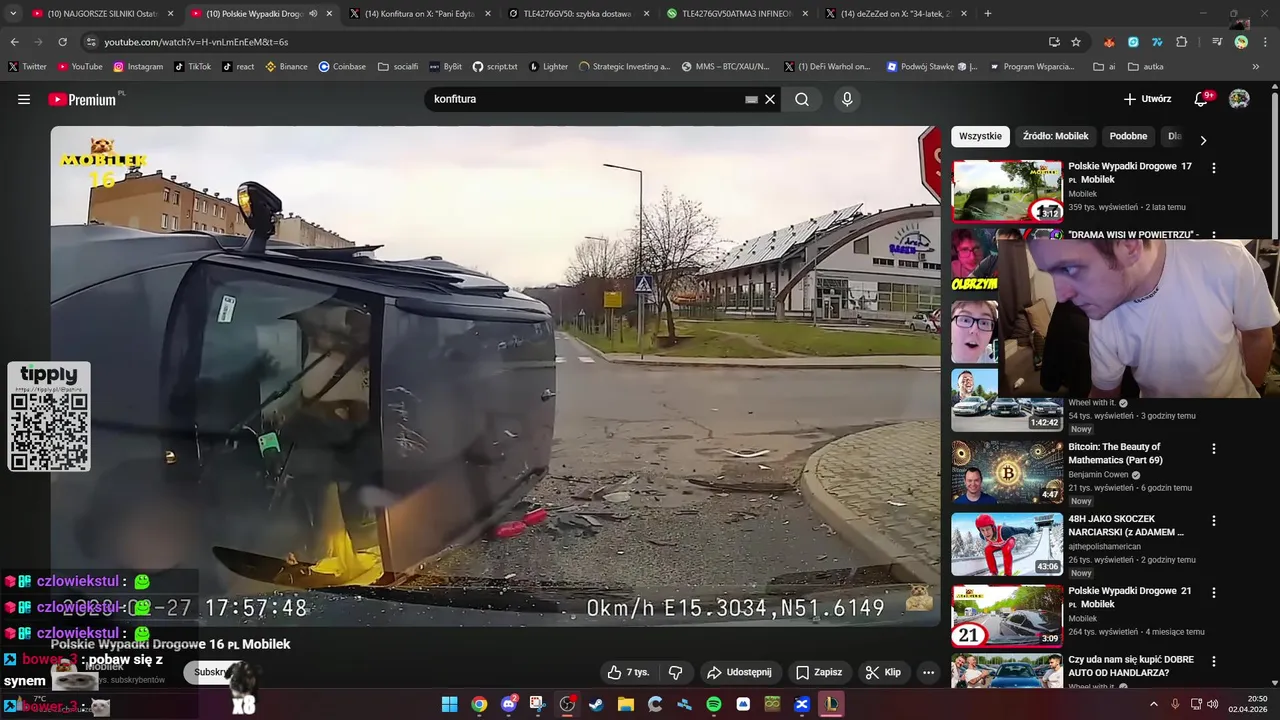Click the Klip clip button
Viewport: 1280px width, 720px height.
pyautogui.click(x=883, y=672)
